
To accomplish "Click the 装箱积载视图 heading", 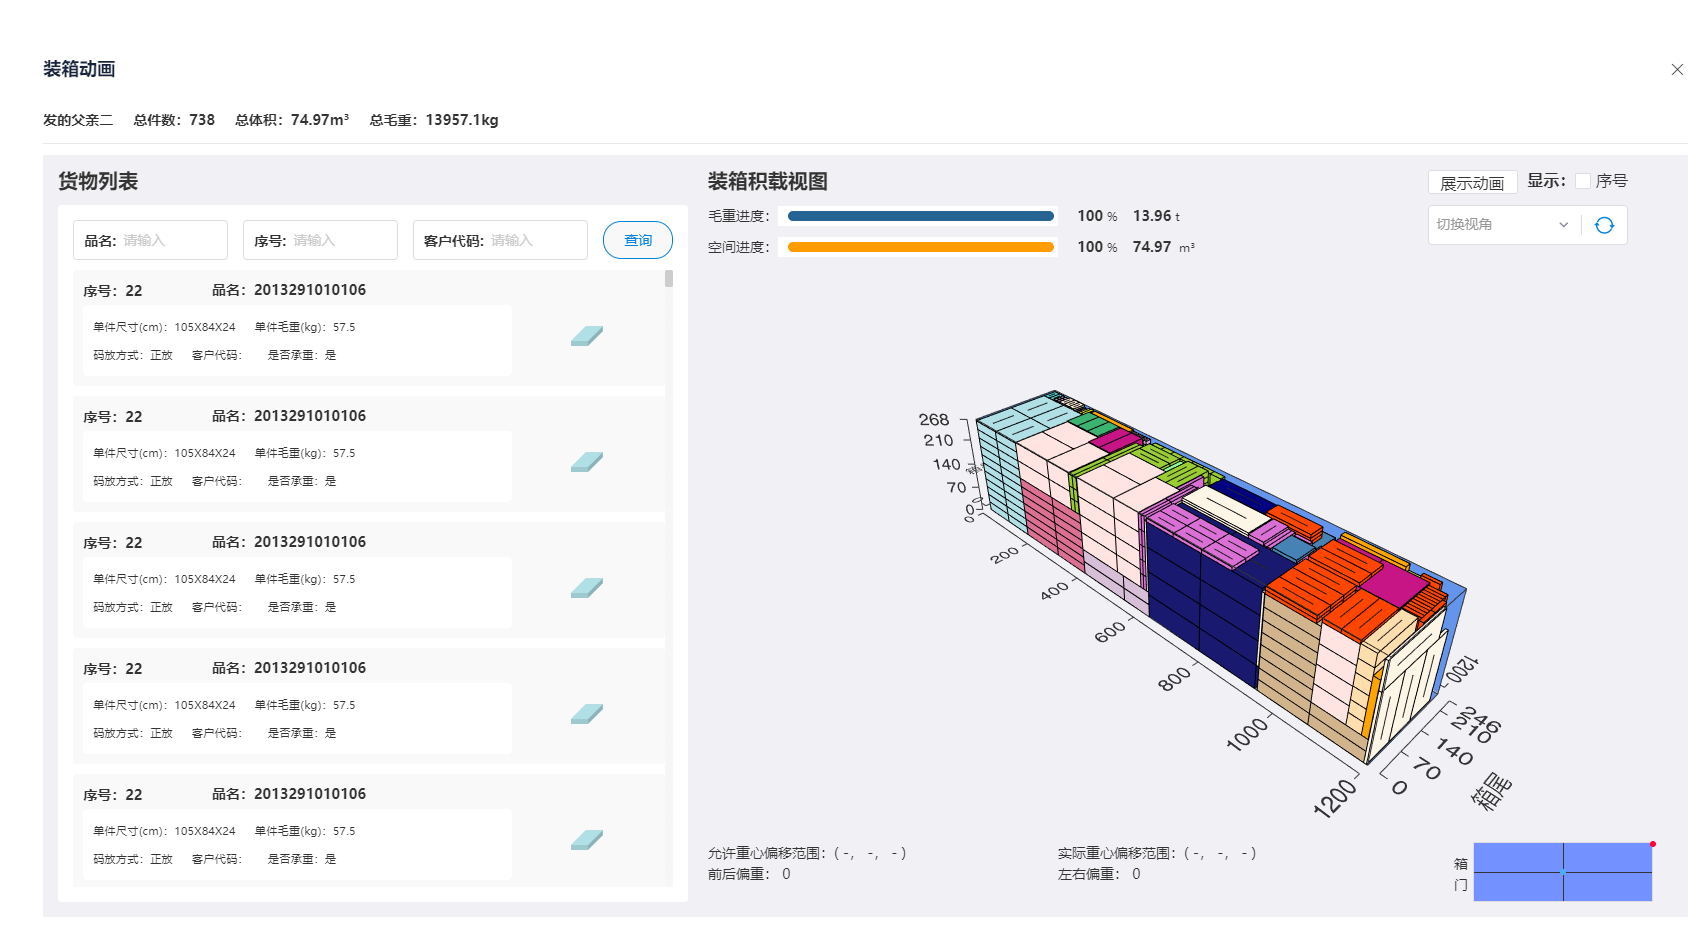I will pyautogui.click(x=768, y=181).
